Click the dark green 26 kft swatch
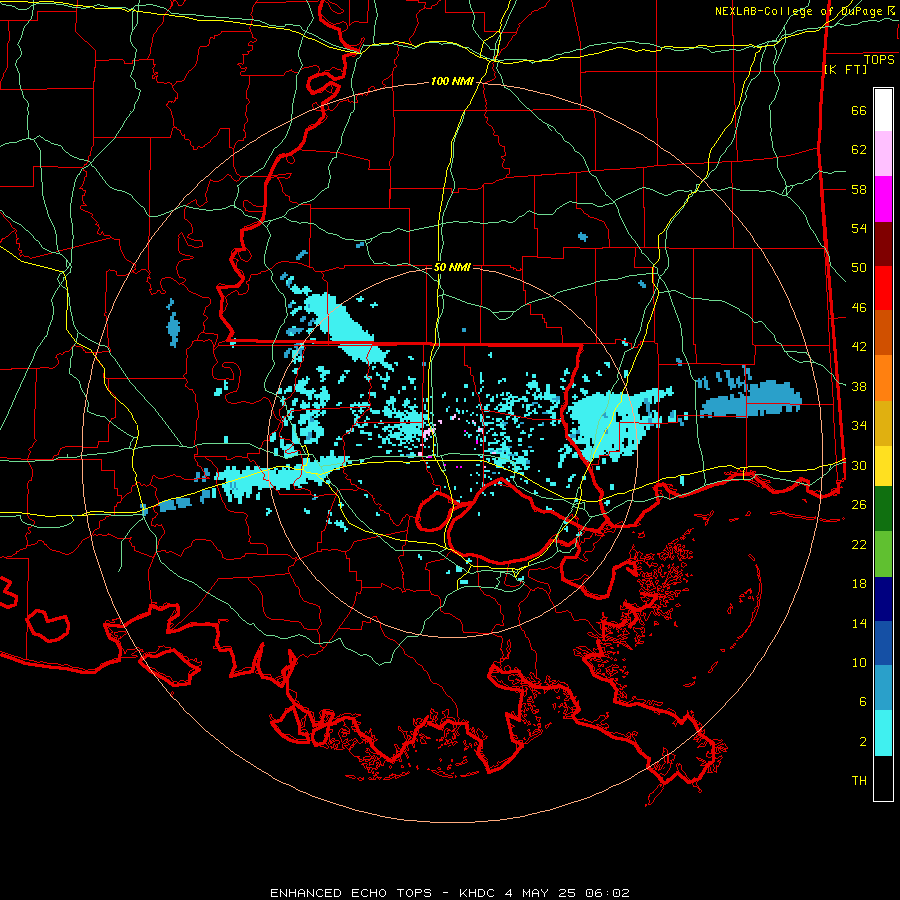Screen dimensions: 900x900 click(883, 509)
